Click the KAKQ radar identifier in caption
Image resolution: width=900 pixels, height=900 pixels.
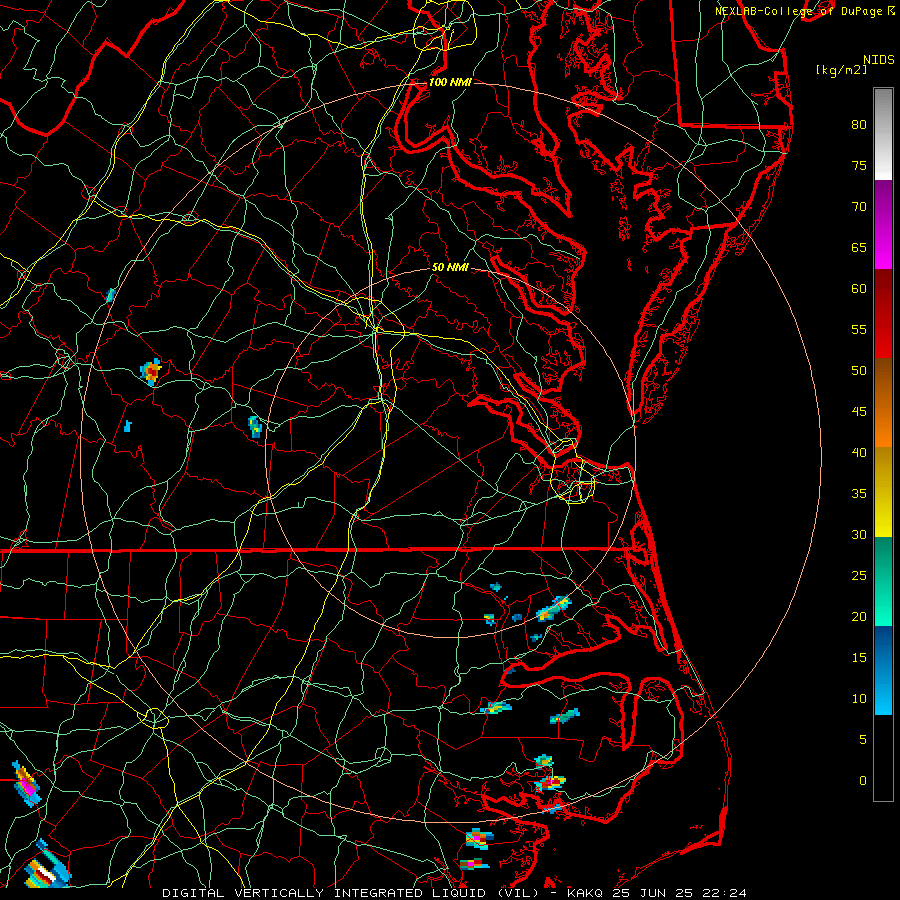tap(585, 893)
